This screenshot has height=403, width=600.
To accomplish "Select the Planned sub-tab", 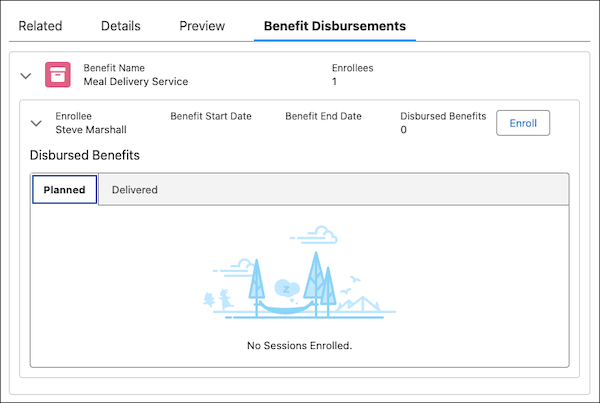I will pyautogui.click(x=64, y=189).
